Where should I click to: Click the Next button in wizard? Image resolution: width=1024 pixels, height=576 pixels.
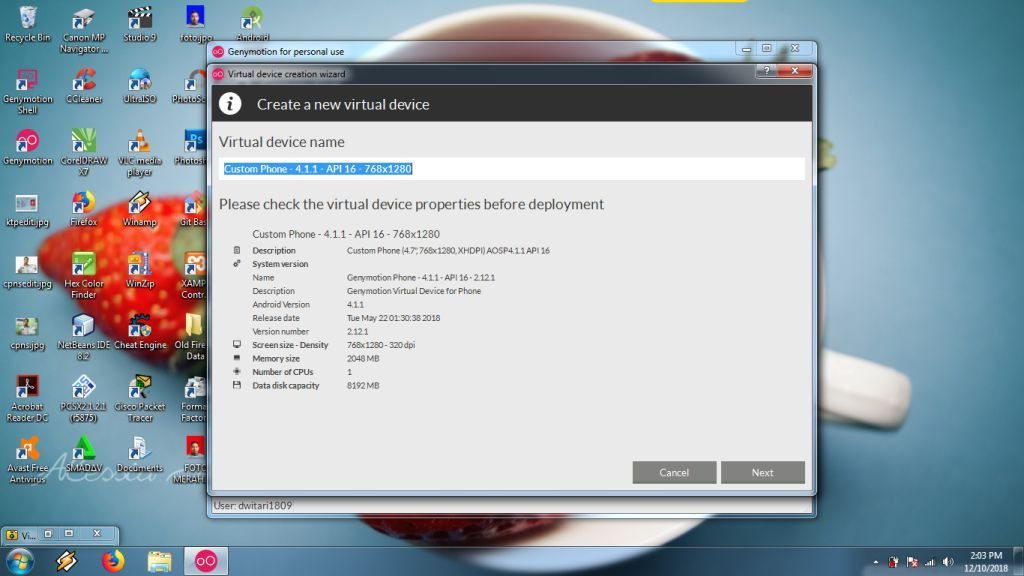tap(762, 472)
